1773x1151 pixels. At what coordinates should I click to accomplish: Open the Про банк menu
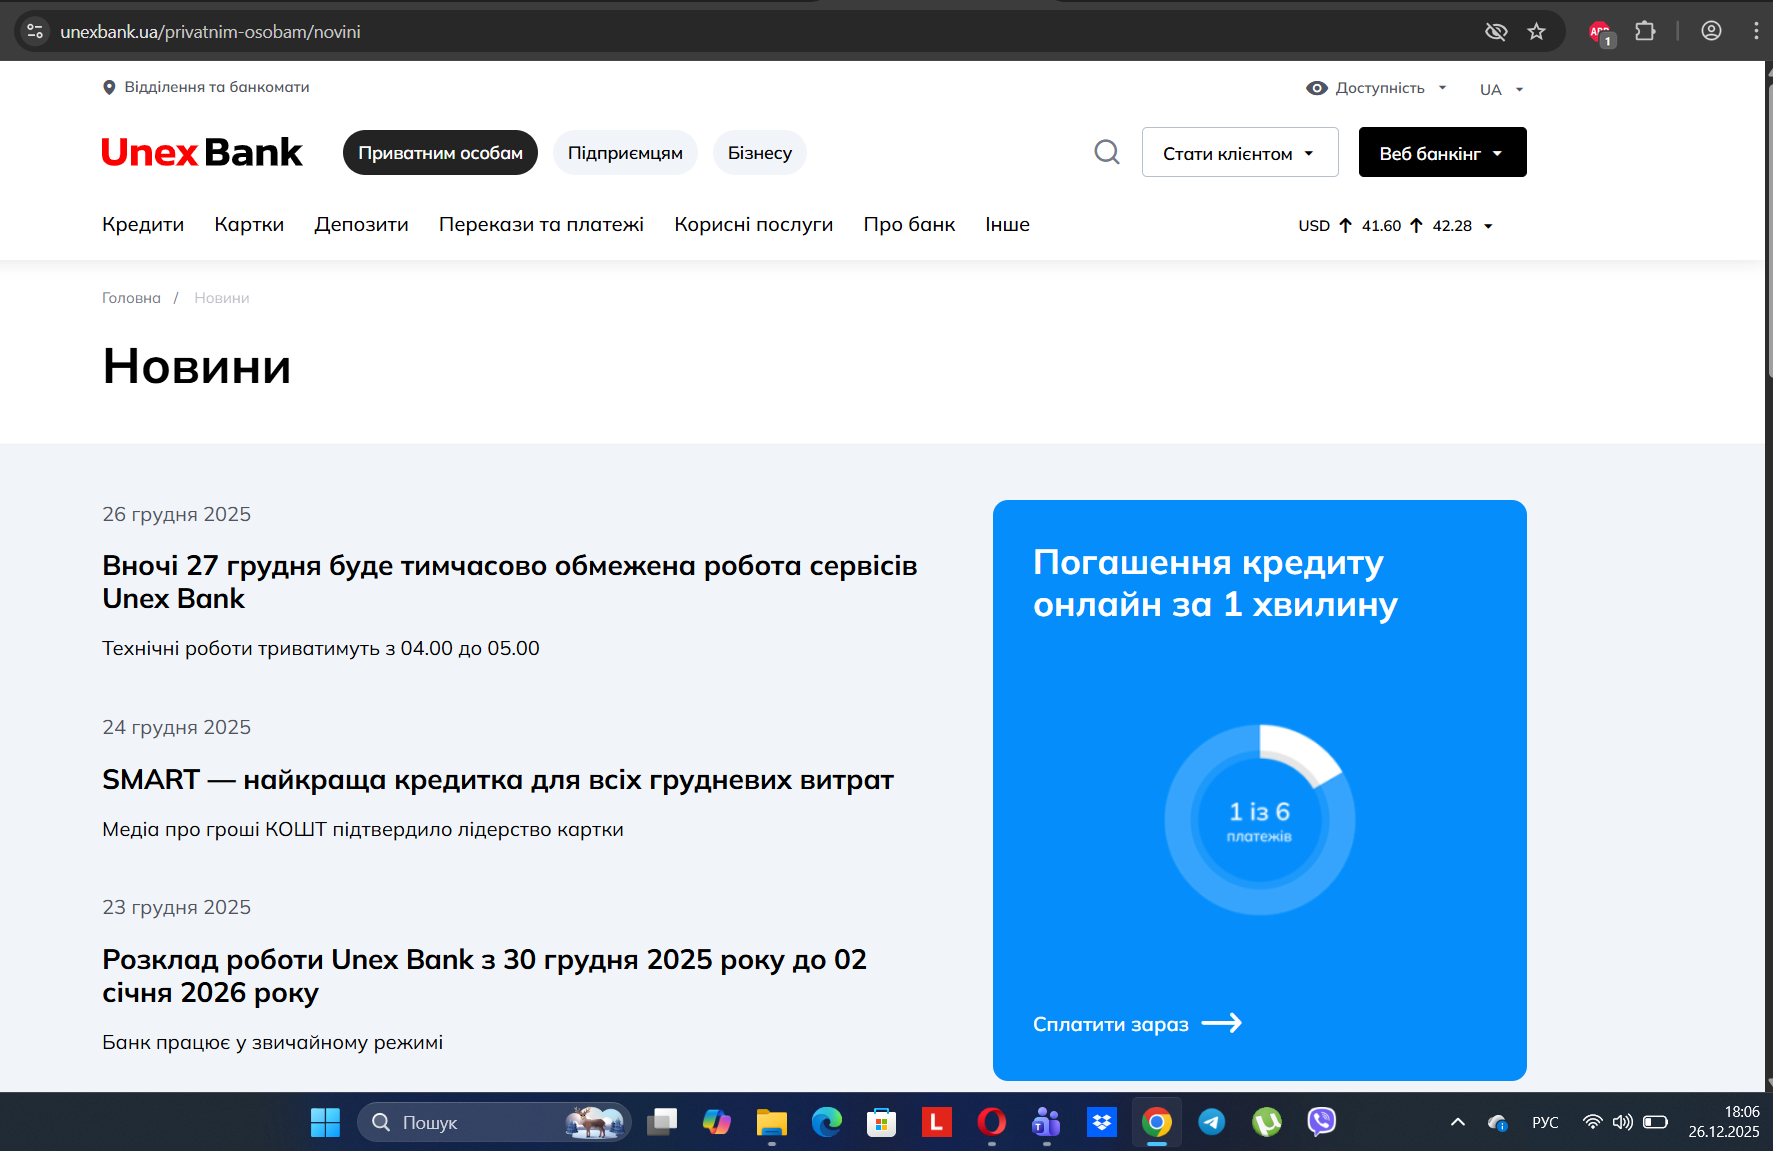click(x=909, y=224)
